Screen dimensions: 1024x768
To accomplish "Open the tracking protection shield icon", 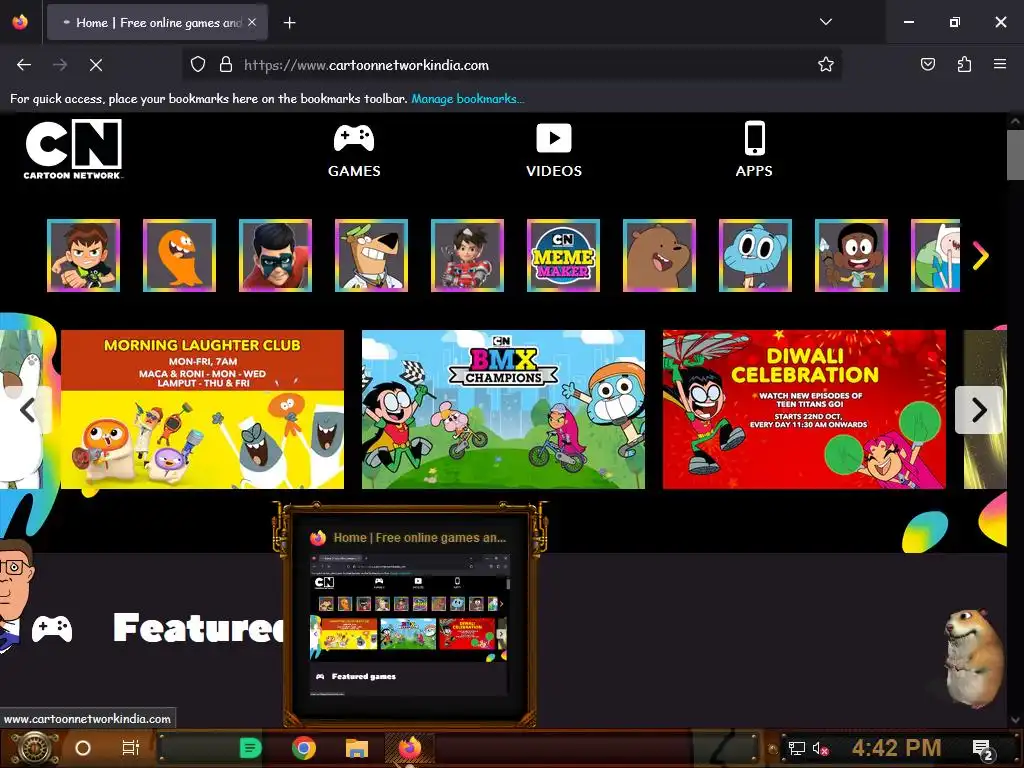I will [198, 65].
